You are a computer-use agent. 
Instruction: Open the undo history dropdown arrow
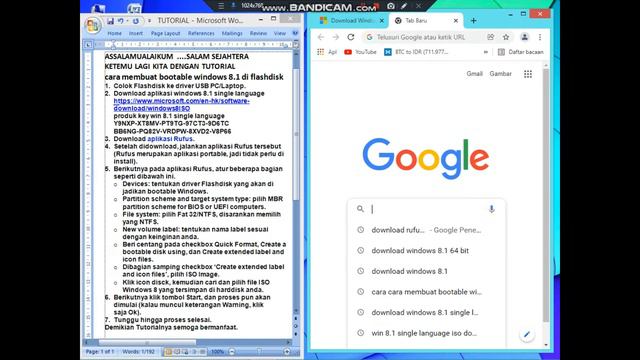pos(127,21)
